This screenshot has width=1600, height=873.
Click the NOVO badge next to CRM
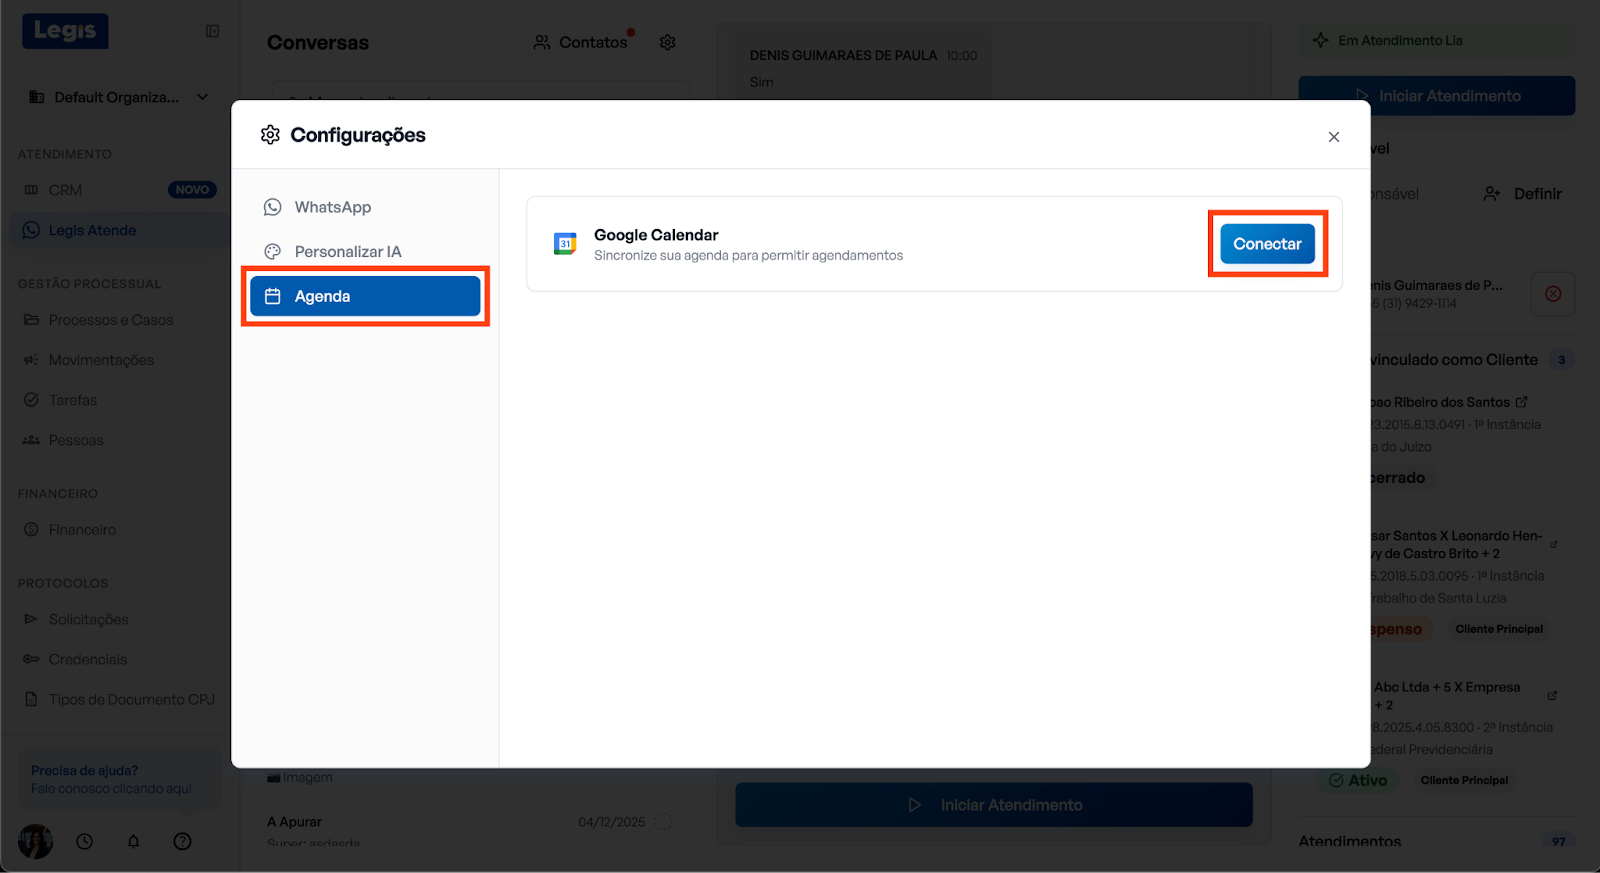[192, 190]
